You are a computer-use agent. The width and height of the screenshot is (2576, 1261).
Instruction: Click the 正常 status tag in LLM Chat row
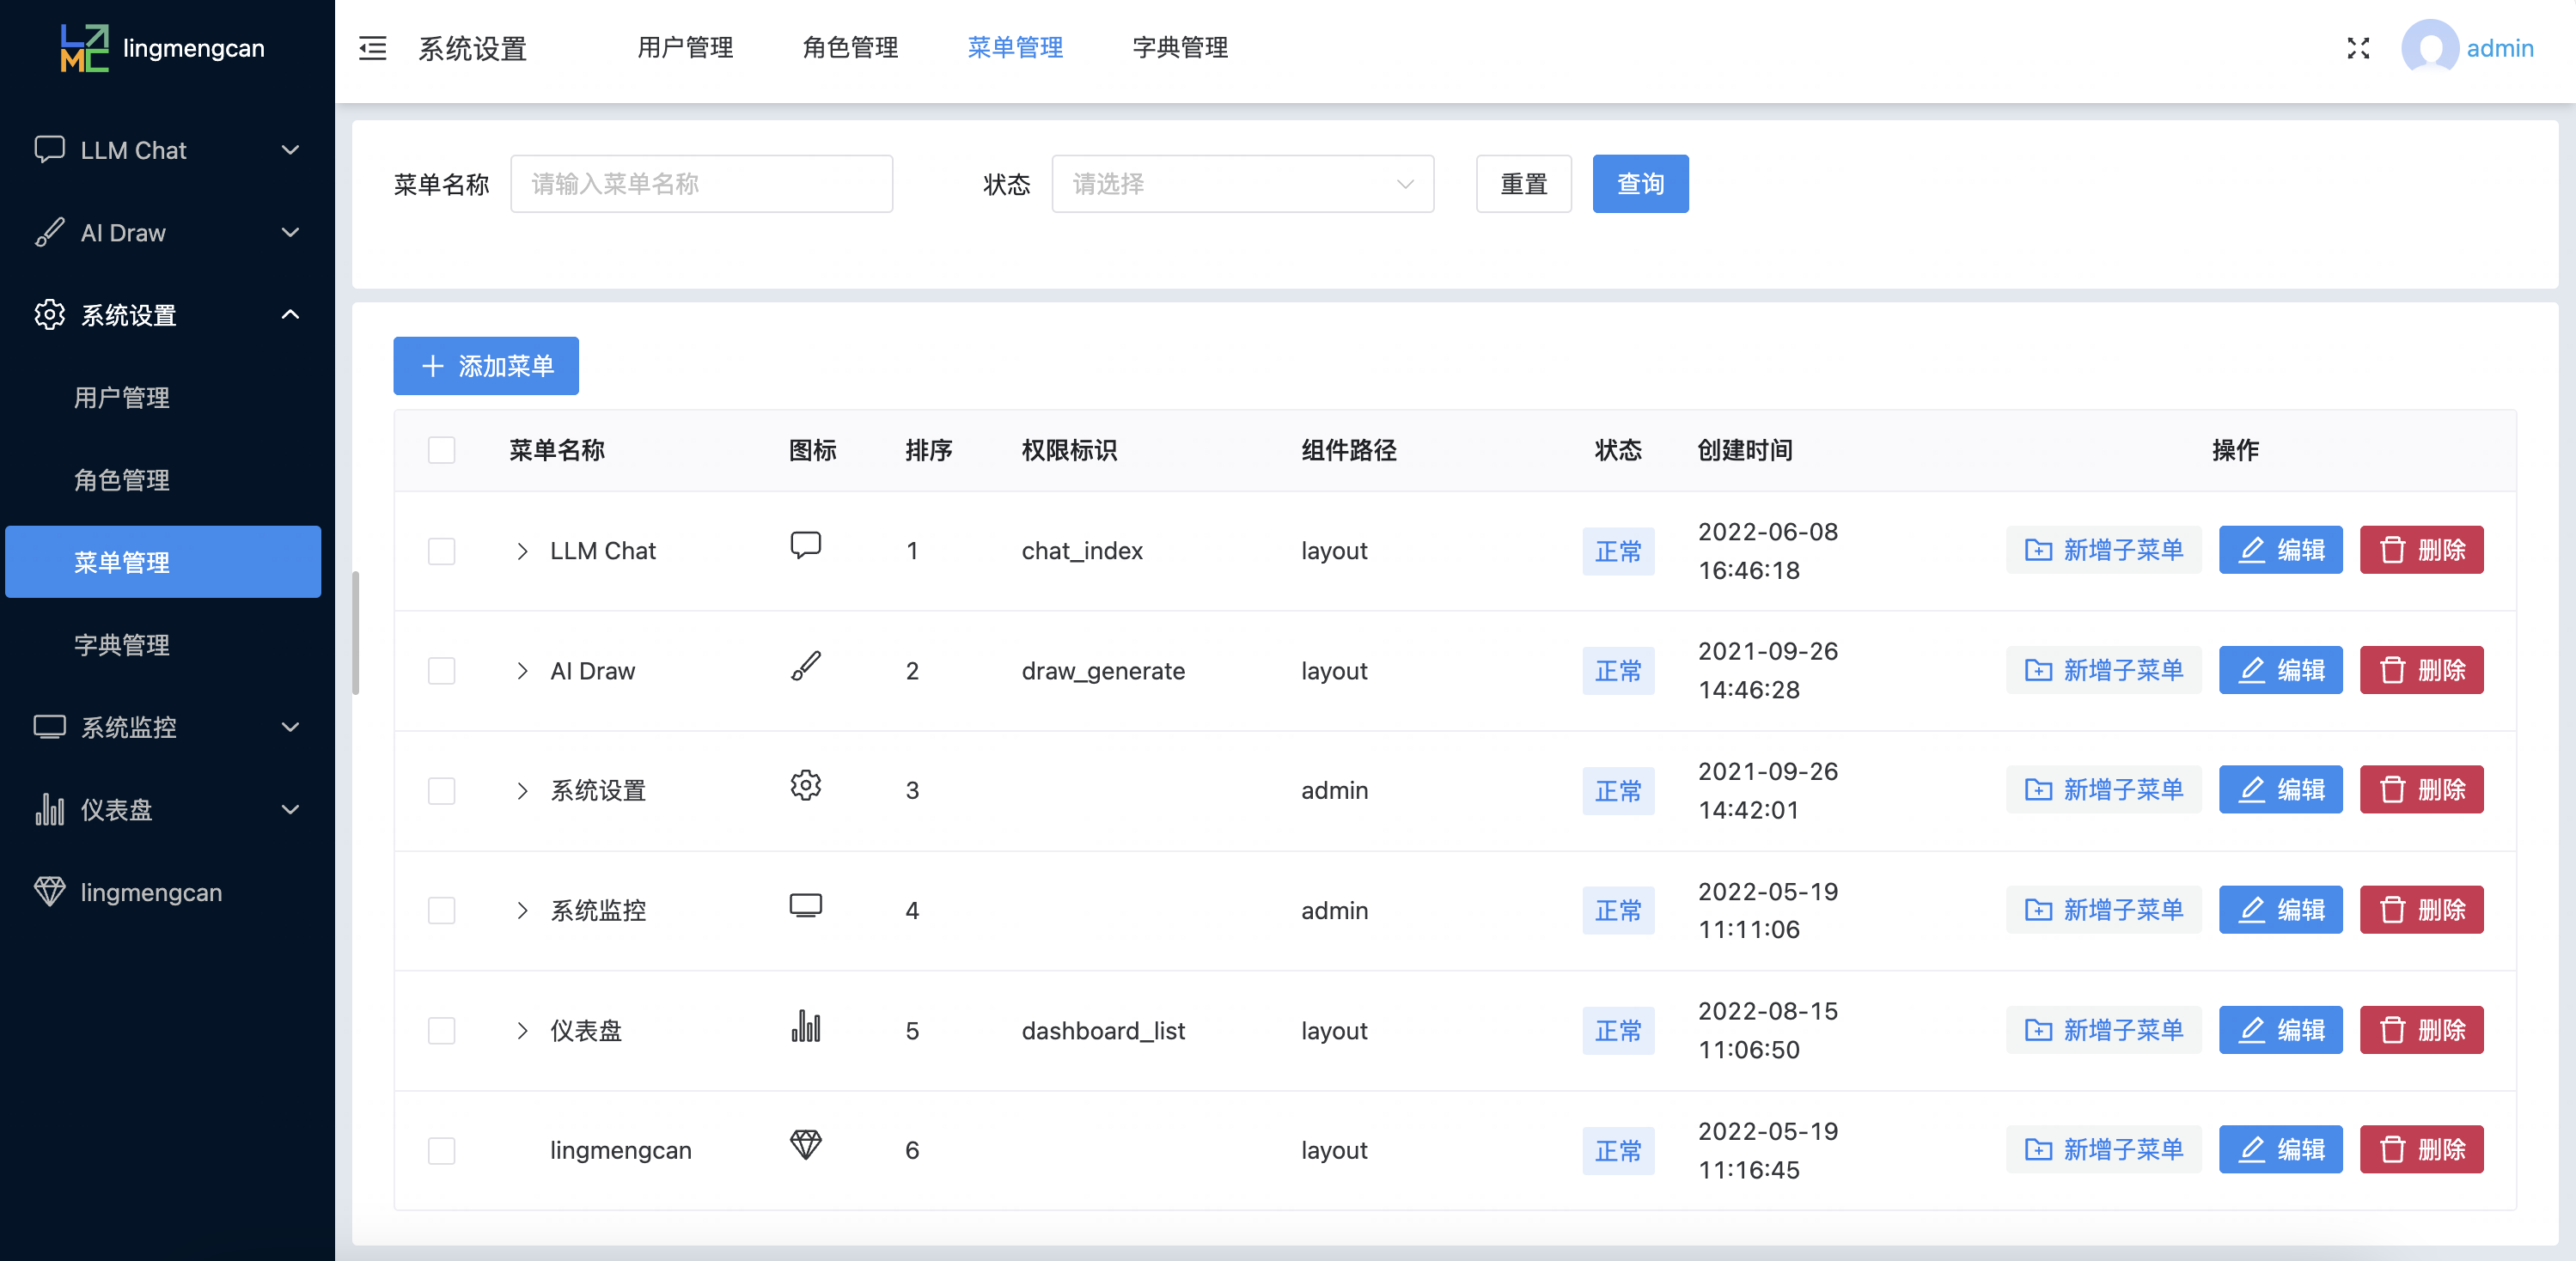[x=1618, y=551]
